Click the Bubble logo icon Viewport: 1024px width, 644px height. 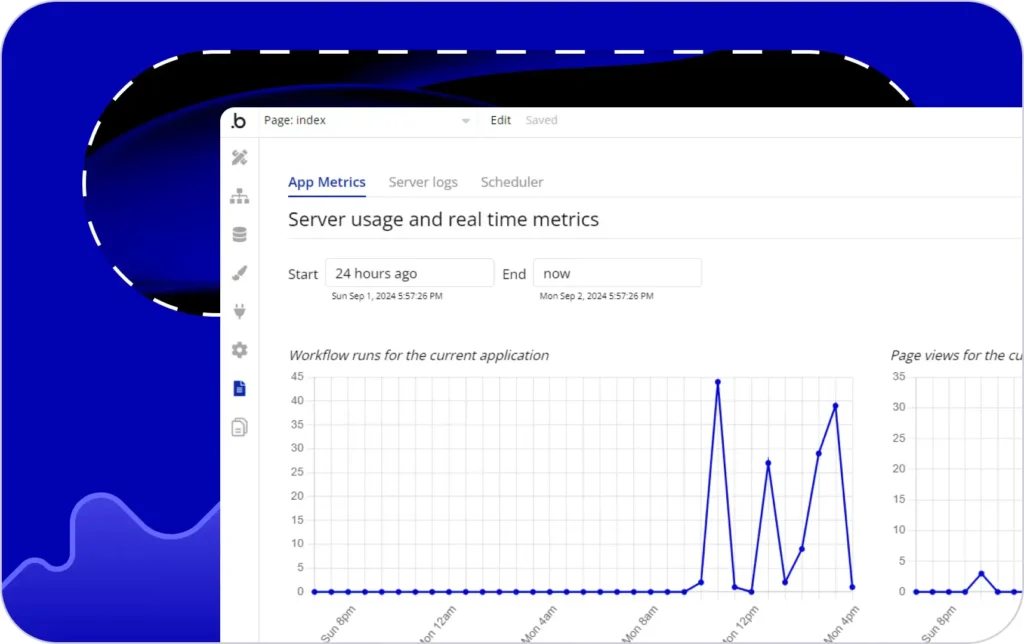click(x=238, y=121)
